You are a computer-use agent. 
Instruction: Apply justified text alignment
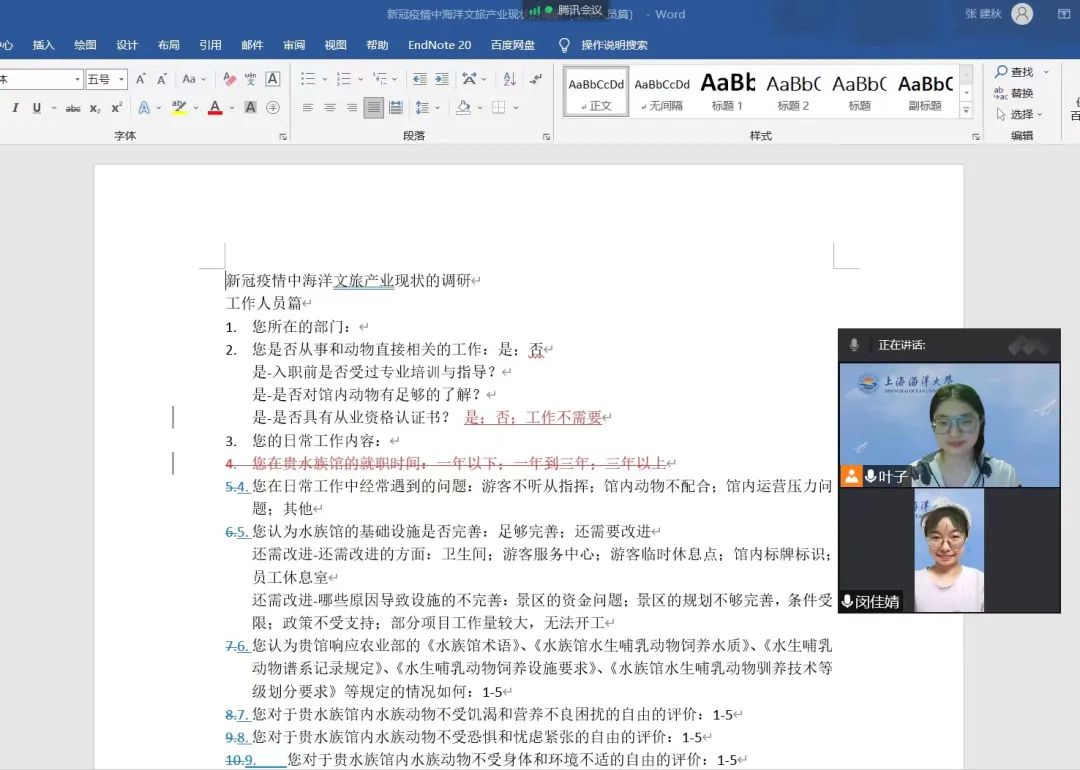[x=373, y=107]
